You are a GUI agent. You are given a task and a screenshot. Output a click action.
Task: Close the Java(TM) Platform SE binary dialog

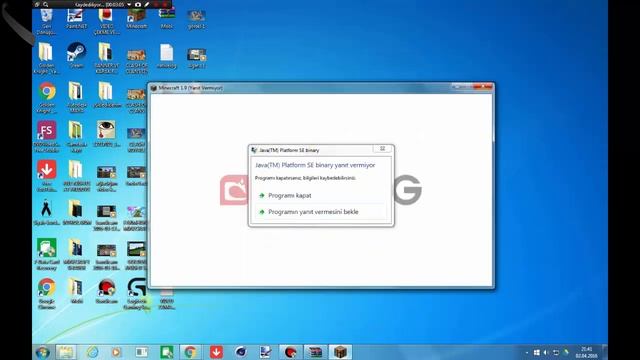click(382, 149)
